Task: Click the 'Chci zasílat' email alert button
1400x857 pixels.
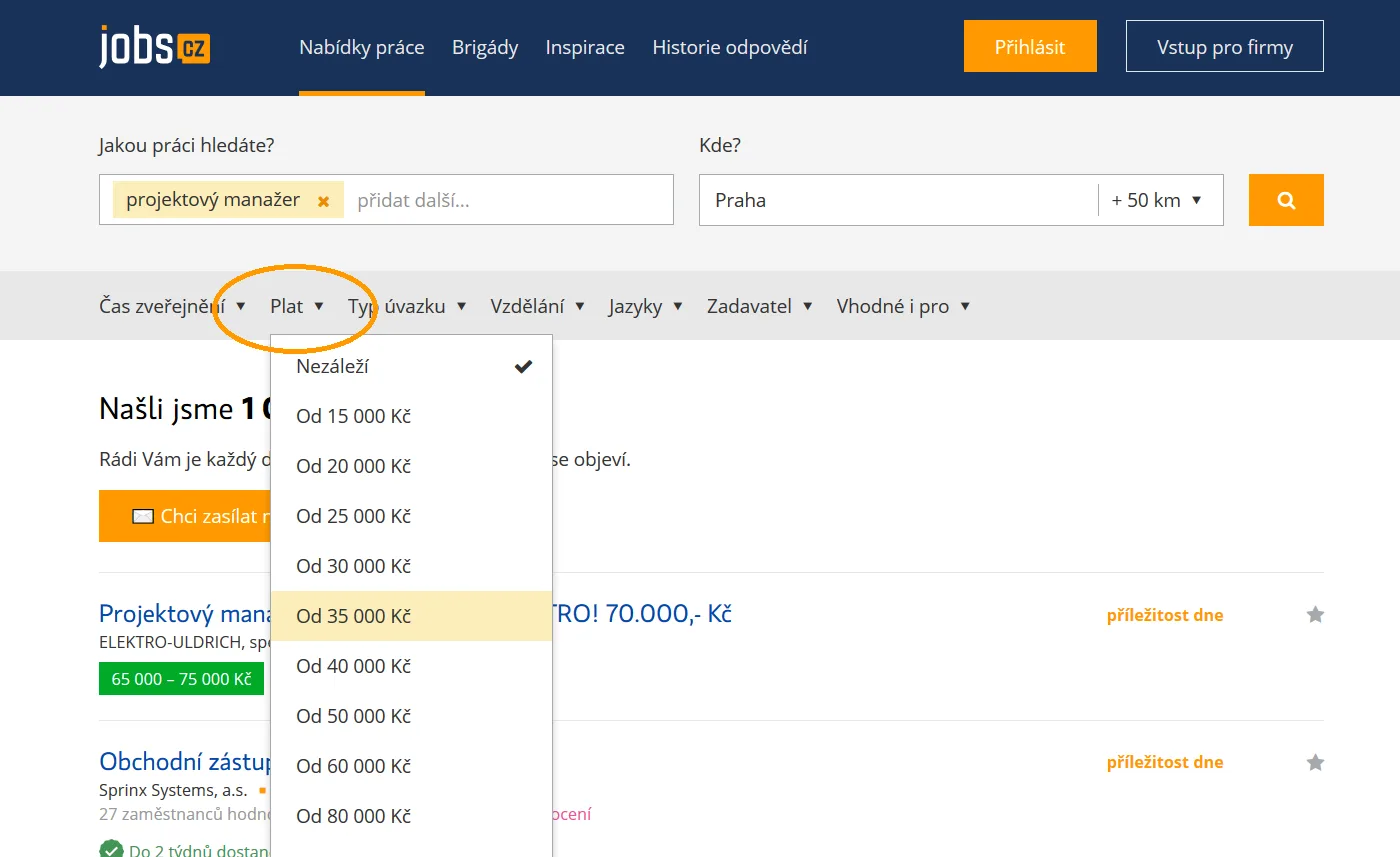Action: 185,516
